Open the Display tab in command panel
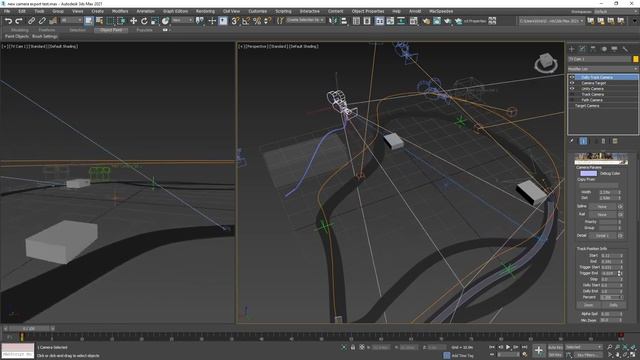Viewport: 640px width, 360px height. coord(614,49)
